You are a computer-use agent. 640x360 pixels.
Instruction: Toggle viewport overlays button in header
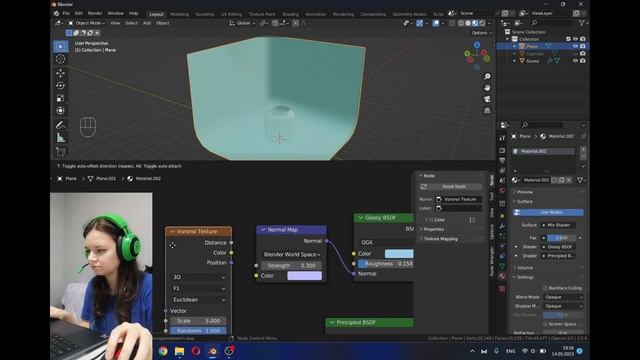(436, 23)
